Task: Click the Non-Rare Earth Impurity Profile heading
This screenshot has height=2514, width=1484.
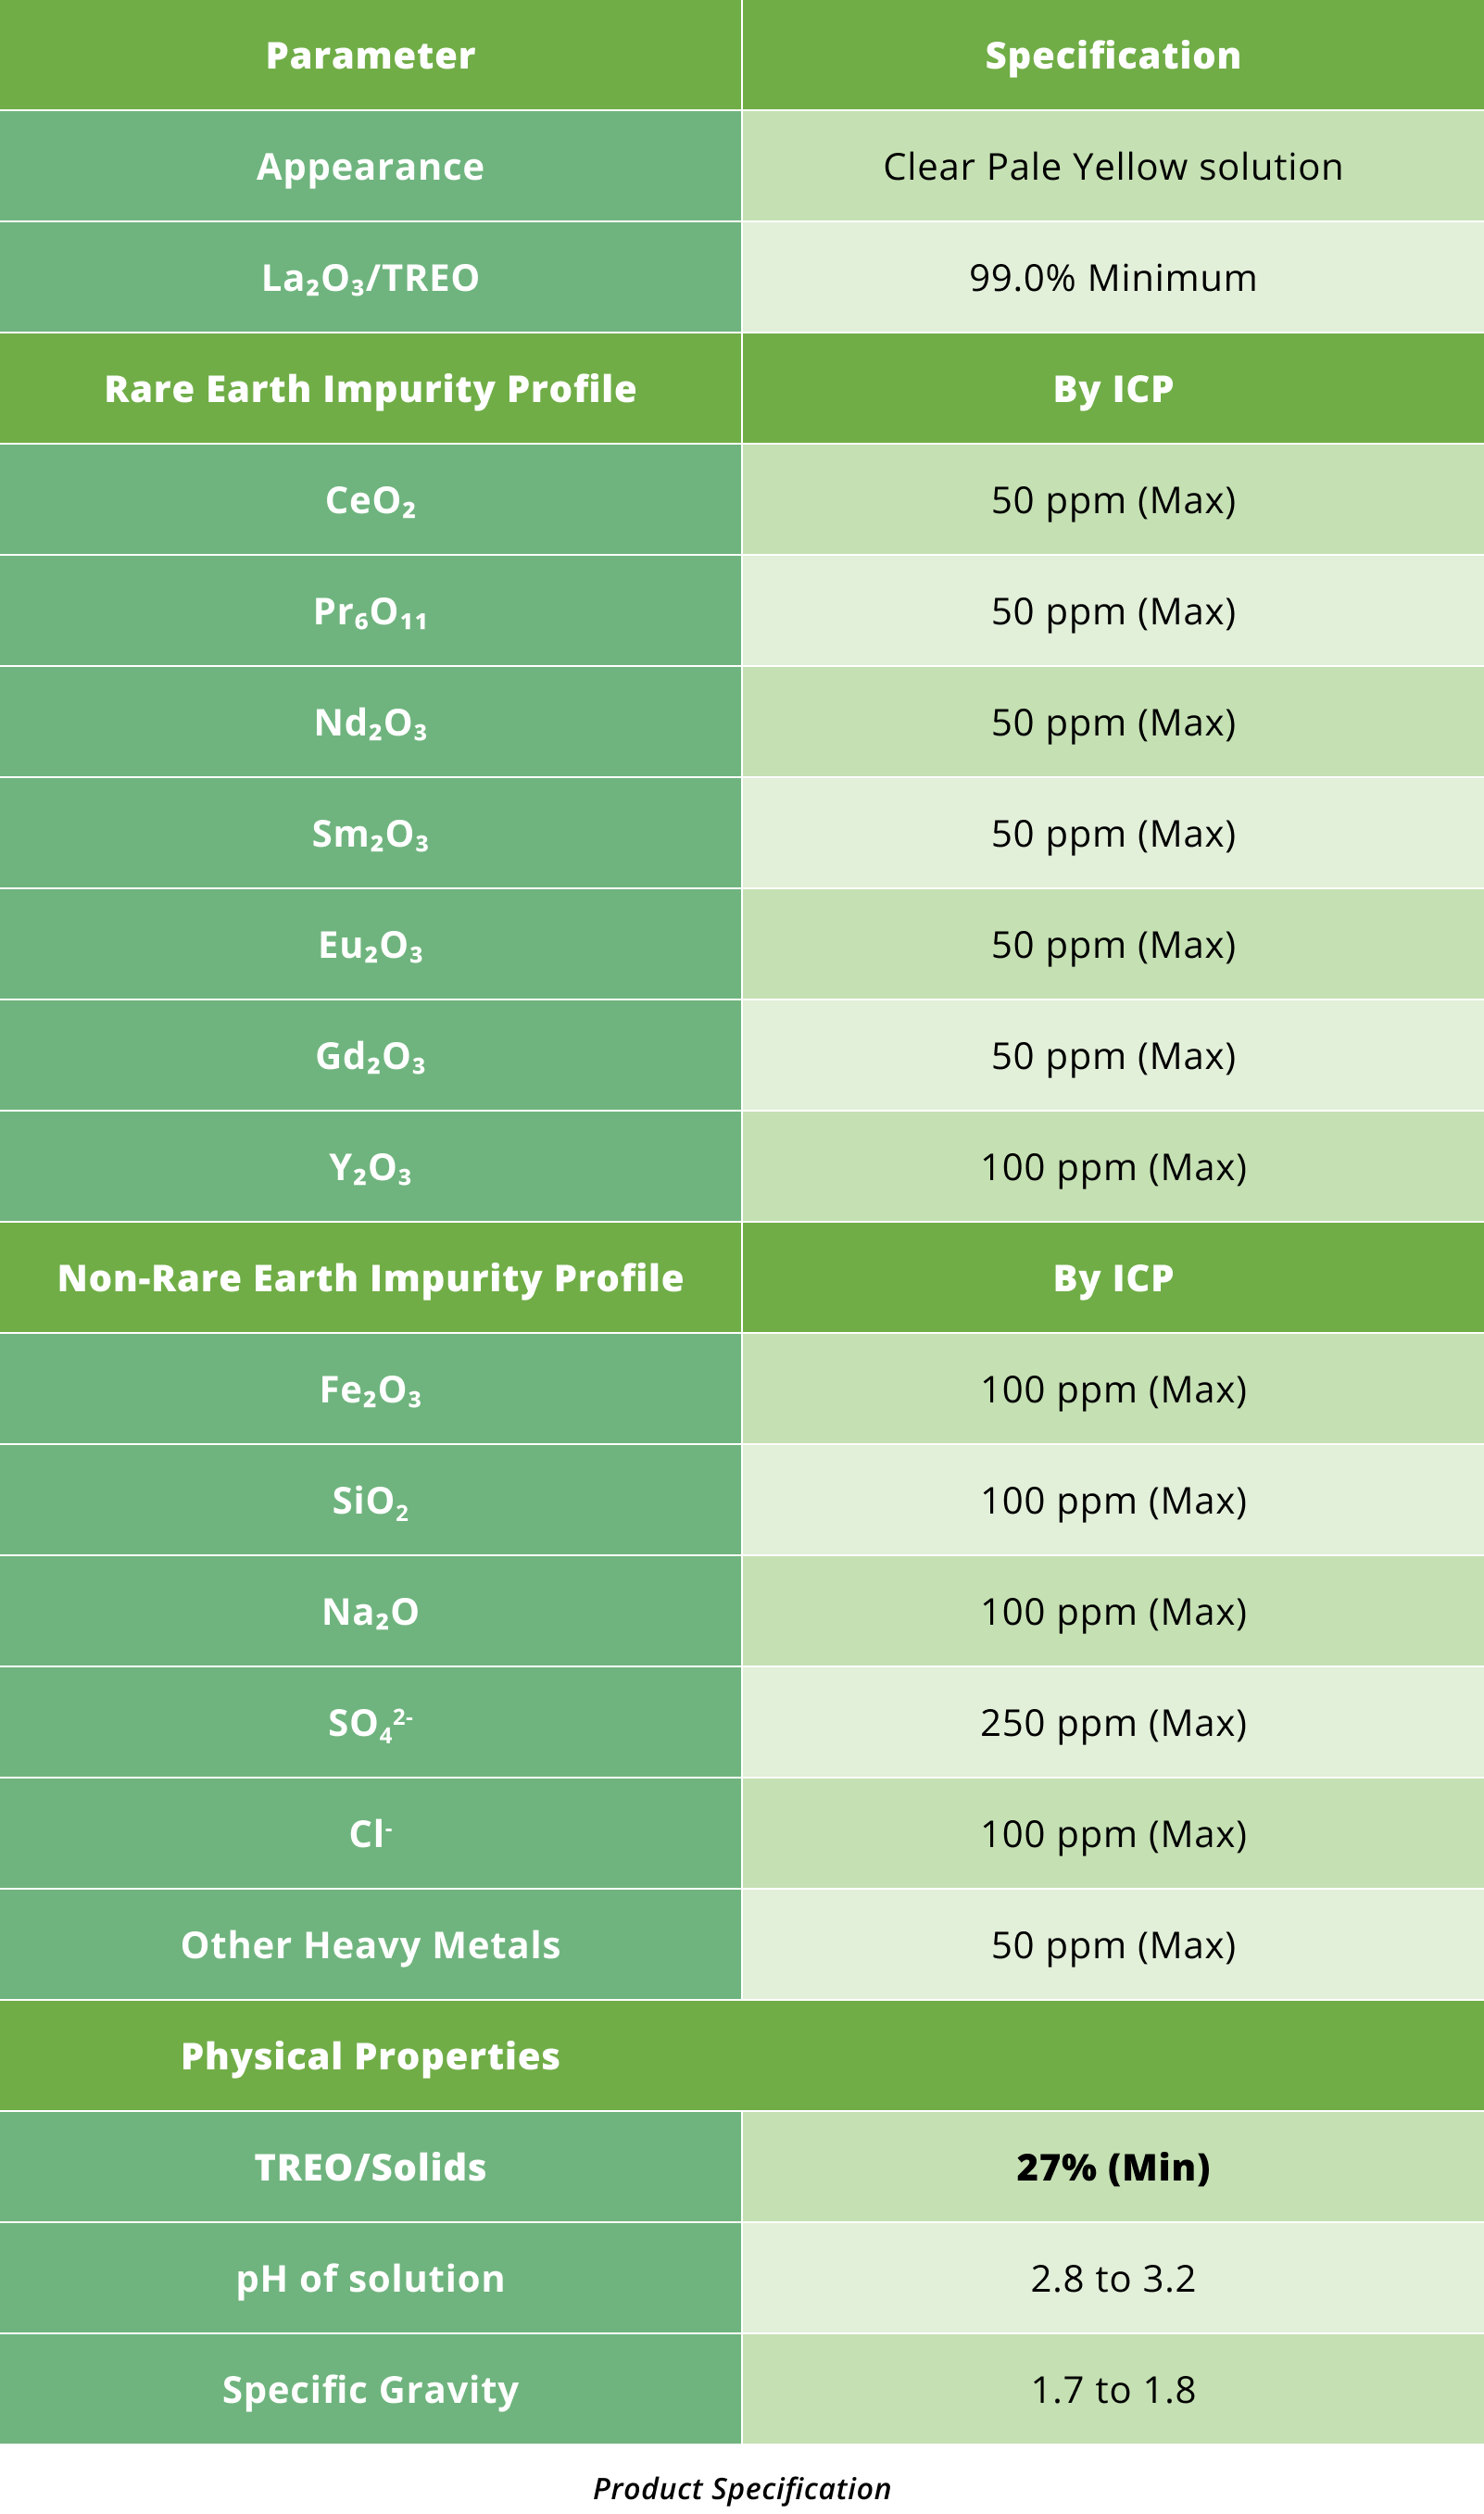Action: pos(370,1278)
